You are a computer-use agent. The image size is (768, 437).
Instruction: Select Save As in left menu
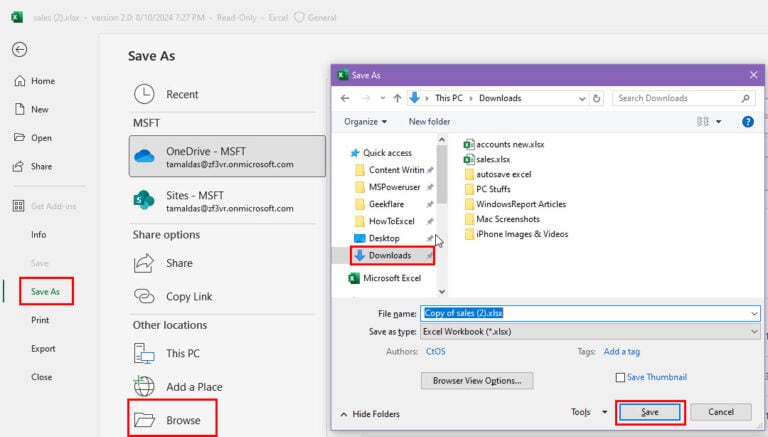pyautogui.click(x=45, y=292)
